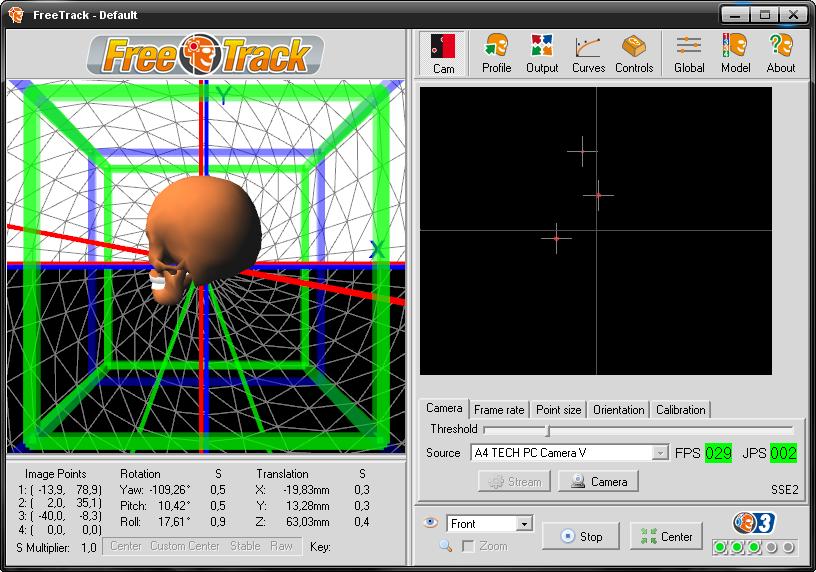Screen dimensions: 816x572
Task: Open the Output settings icon
Action: point(542,54)
